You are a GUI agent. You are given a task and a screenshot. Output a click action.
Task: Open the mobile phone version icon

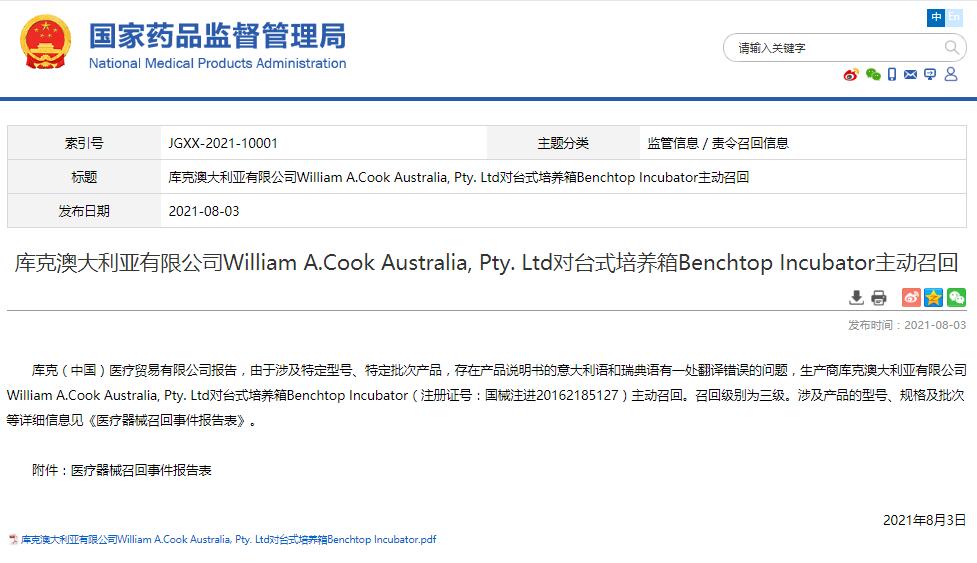click(x=892, y=75)
